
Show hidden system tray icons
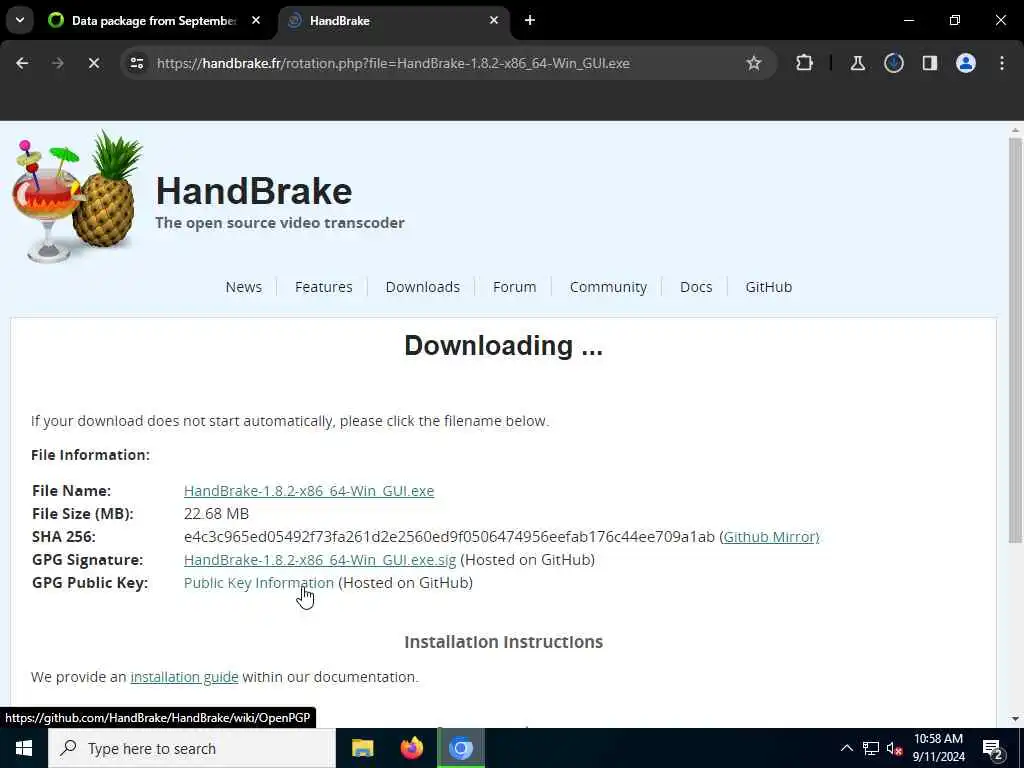click(846, 748)
